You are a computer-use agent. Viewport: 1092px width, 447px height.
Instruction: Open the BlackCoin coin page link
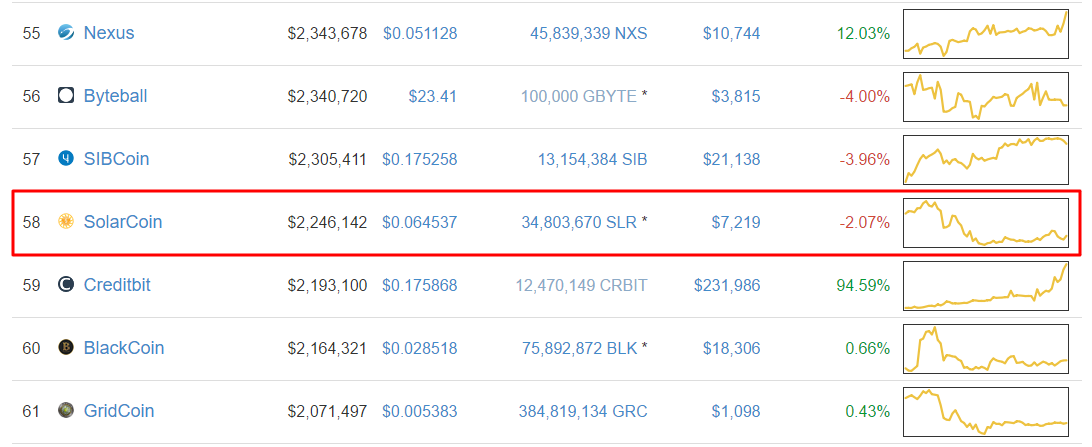[123, 347]
